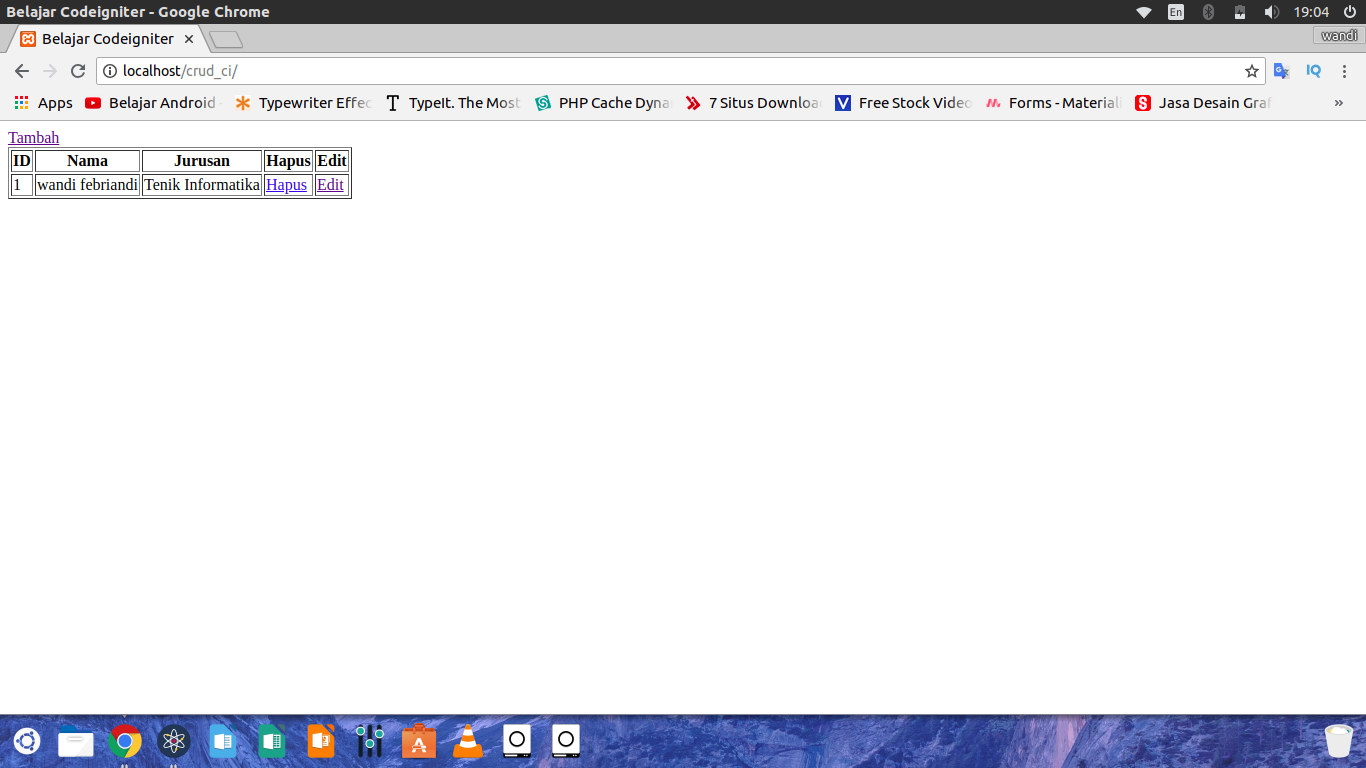Click the Tambah link

pyautogui.click(x=34, y=138)
